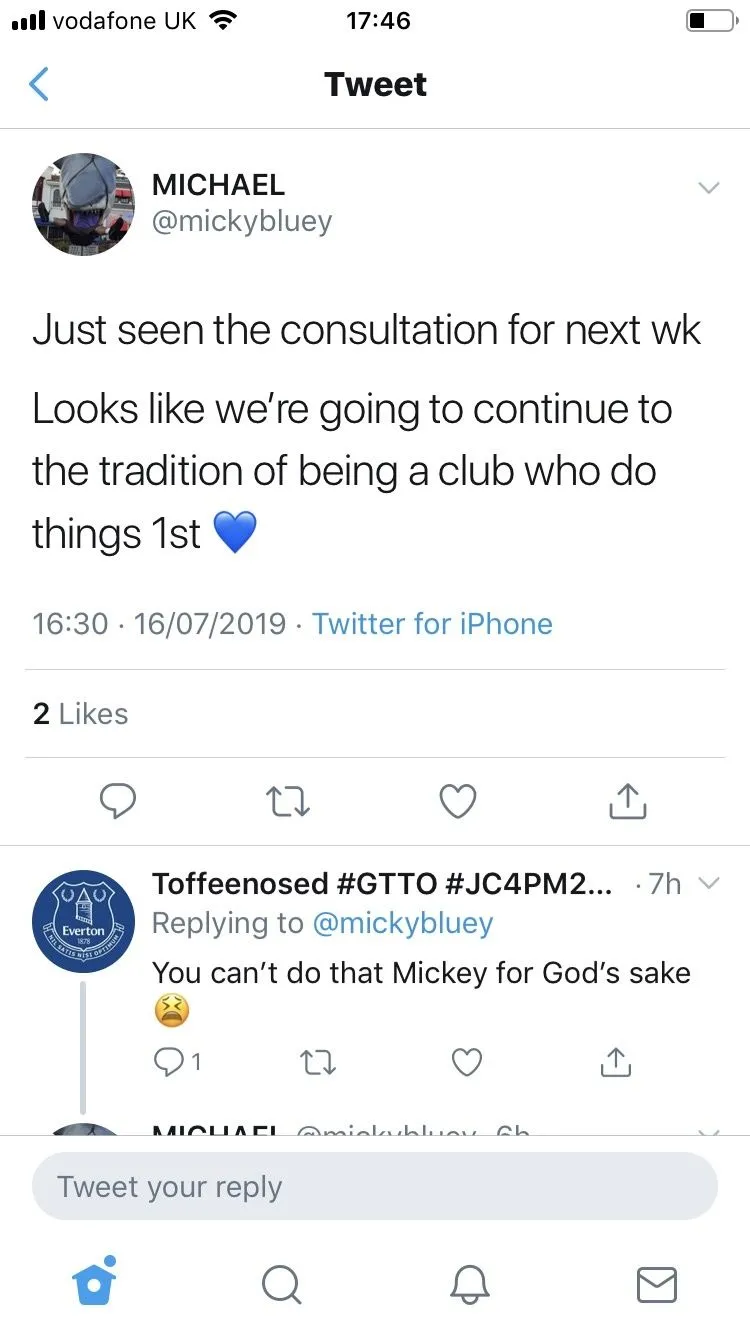
Task: Open tweet options chevron for MICHAEL's tweet
Action: tap(708, 188)
